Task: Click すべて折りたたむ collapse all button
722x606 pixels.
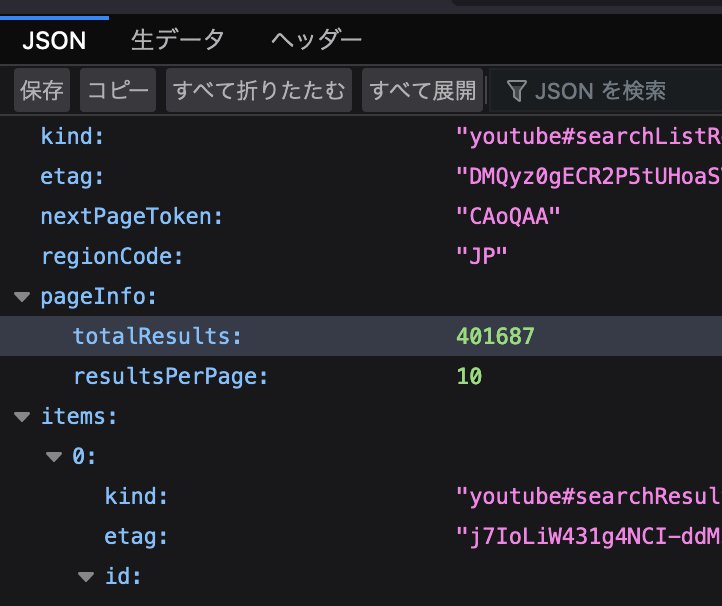Action: click(x=259, y=90)
